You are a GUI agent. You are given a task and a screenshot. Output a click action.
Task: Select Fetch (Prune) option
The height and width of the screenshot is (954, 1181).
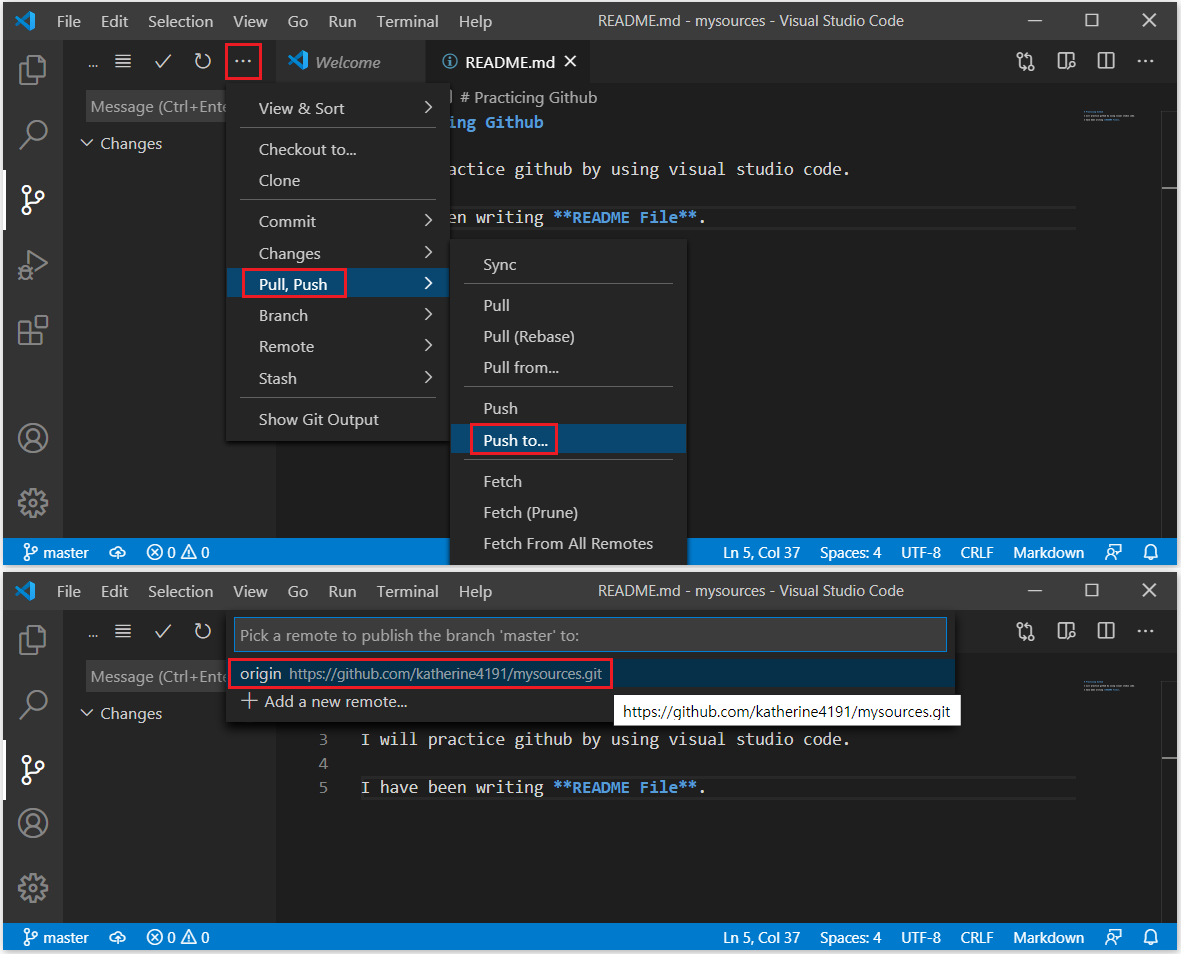coord(568,513)
